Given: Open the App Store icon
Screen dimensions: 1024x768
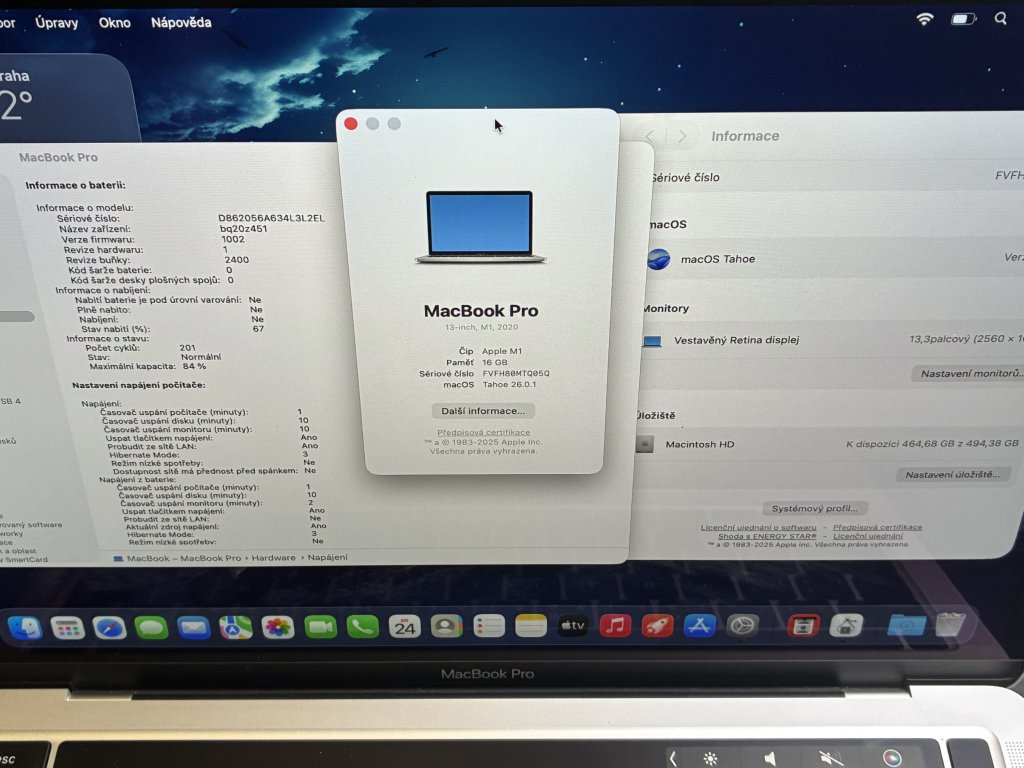Looking at the screenshot, I should tap(700, 626).
